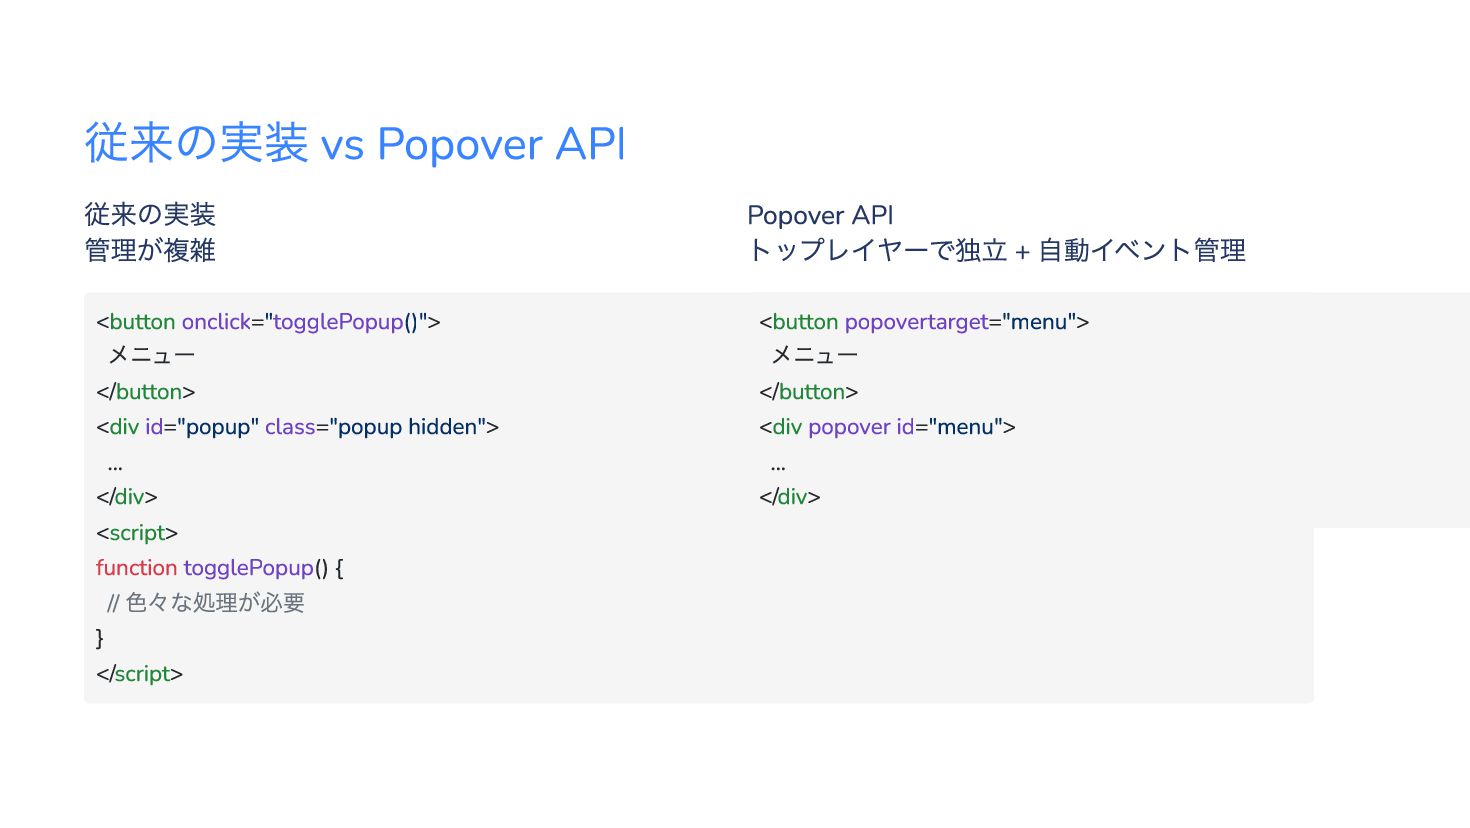Click the closing </script> tag line

(x=139, y=674)
